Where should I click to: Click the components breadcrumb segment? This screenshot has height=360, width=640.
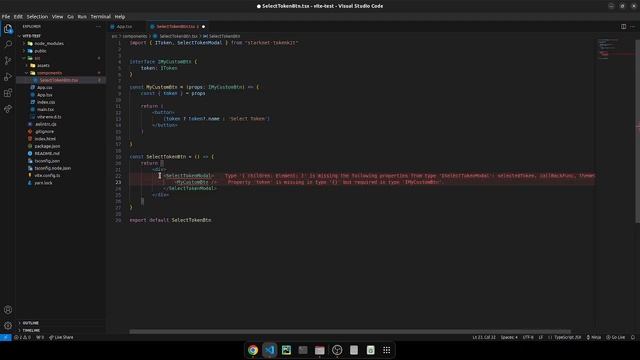(x=135, y=36)
